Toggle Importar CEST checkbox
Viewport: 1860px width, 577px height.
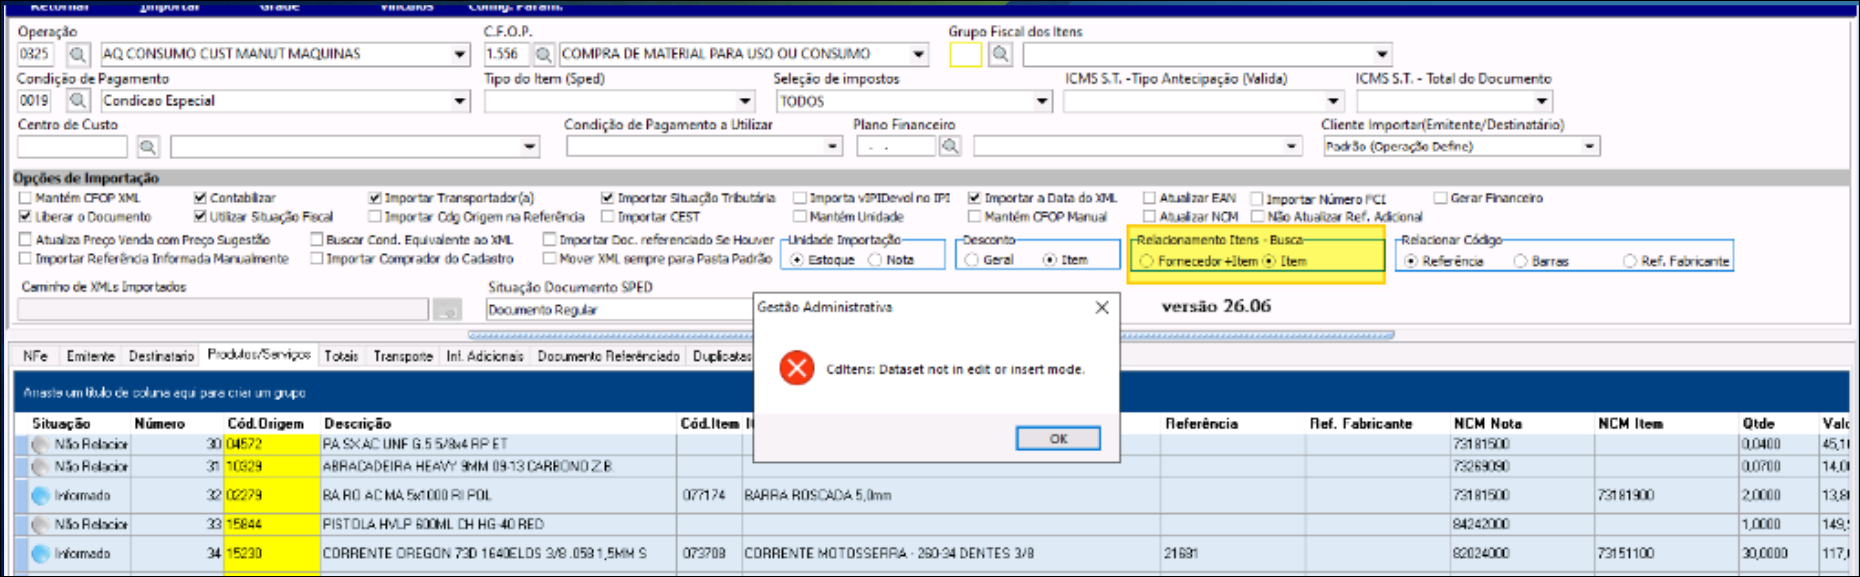[x=607, y=216]
